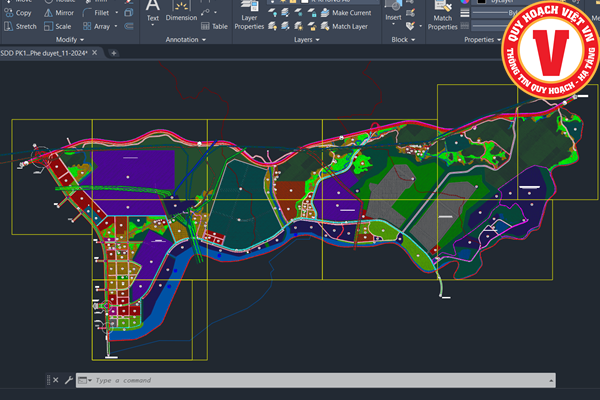The image size is (600, 400).
Task: Open recent commands dropdown in command line
Action: tap(85, 380)
